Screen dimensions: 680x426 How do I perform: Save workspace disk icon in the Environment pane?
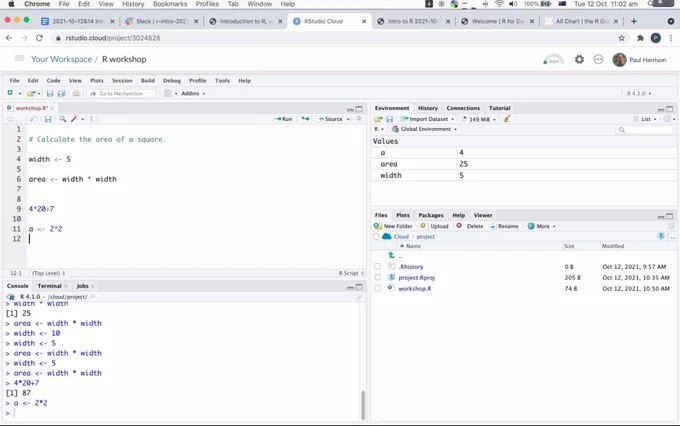point(389,119)
